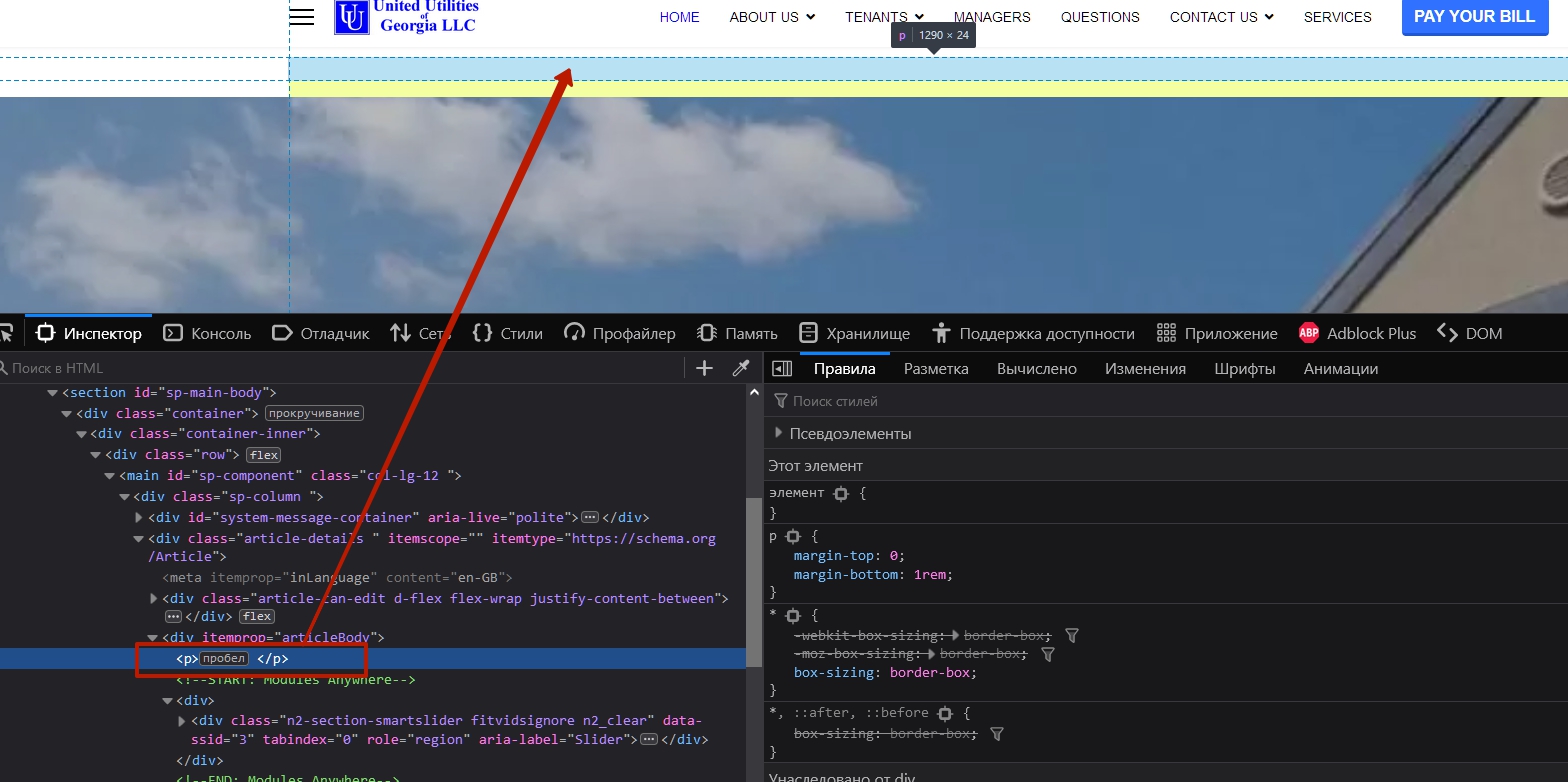Click United Utilities of Georgia logo

point(406,17)
